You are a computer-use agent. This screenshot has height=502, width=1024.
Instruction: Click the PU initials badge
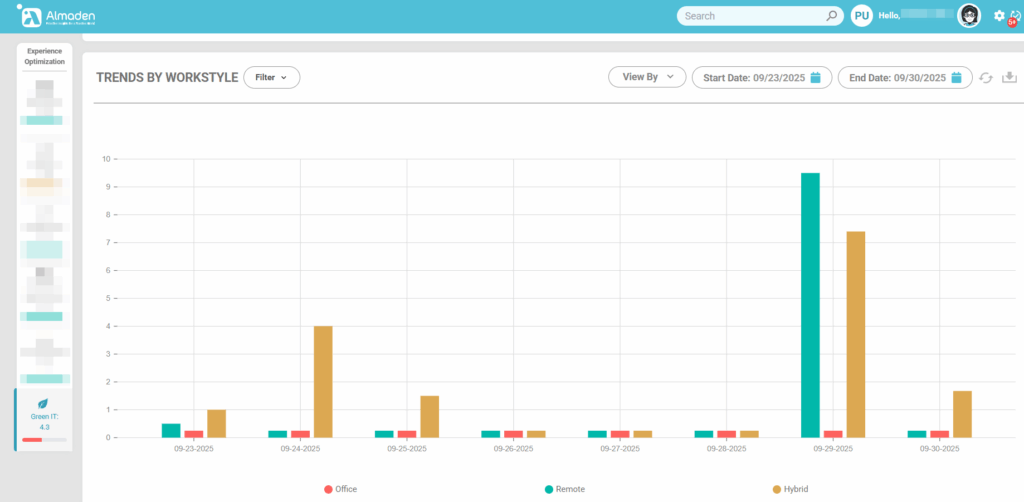pyautogui.click(x=861, y=16)
